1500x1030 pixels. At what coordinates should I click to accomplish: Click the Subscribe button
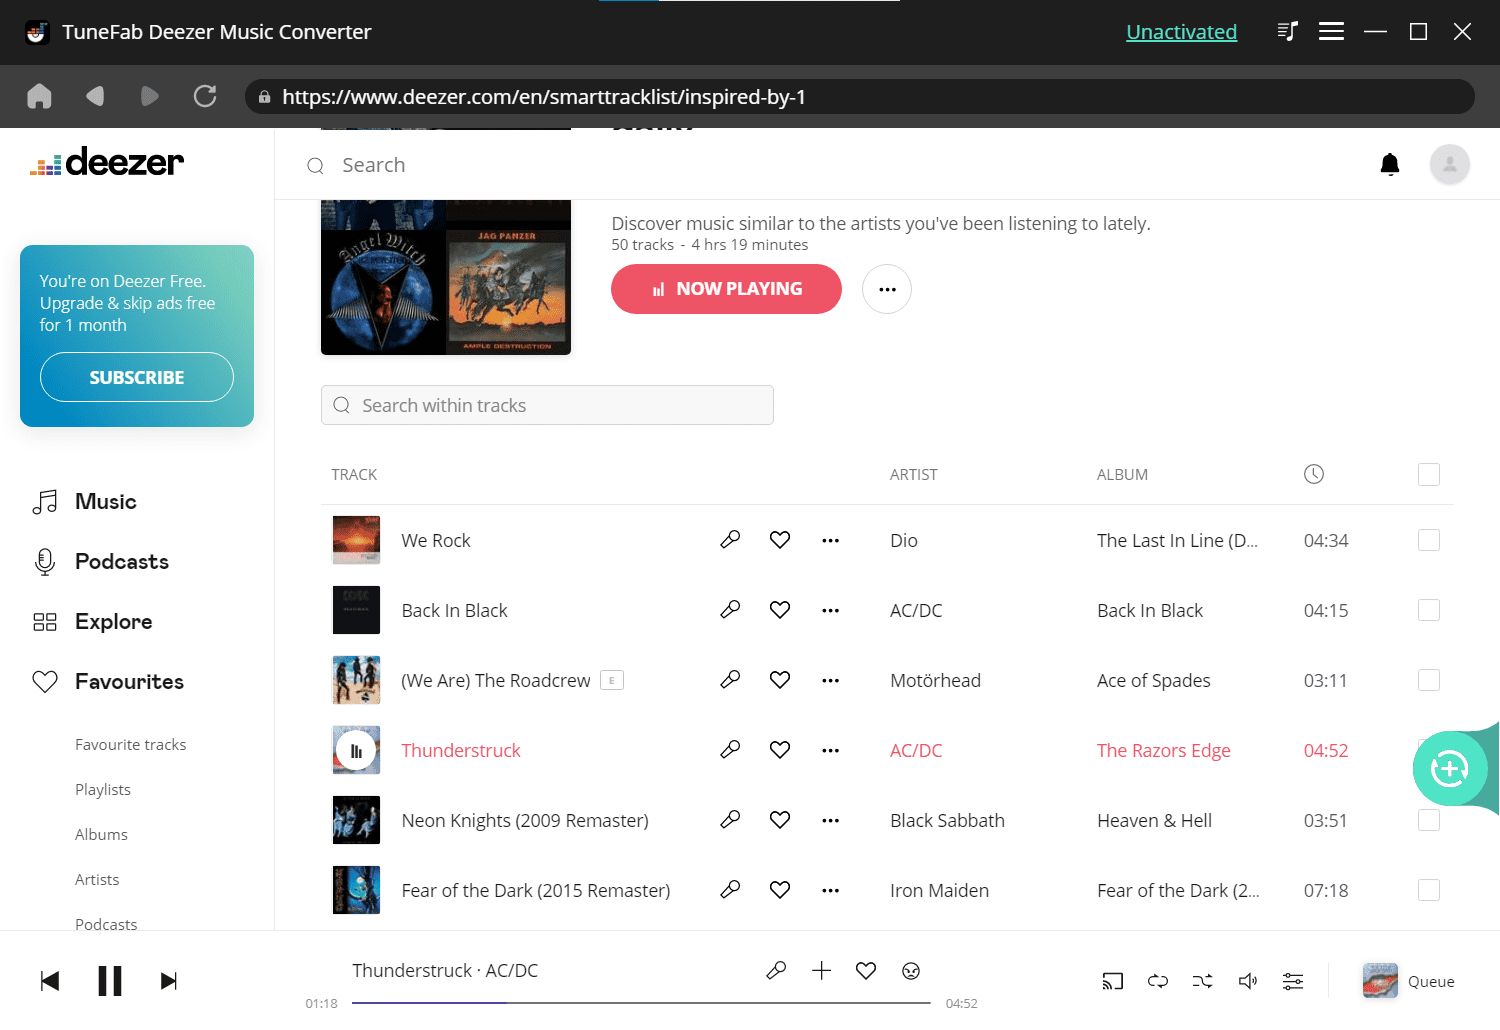[x=137, y=377]
